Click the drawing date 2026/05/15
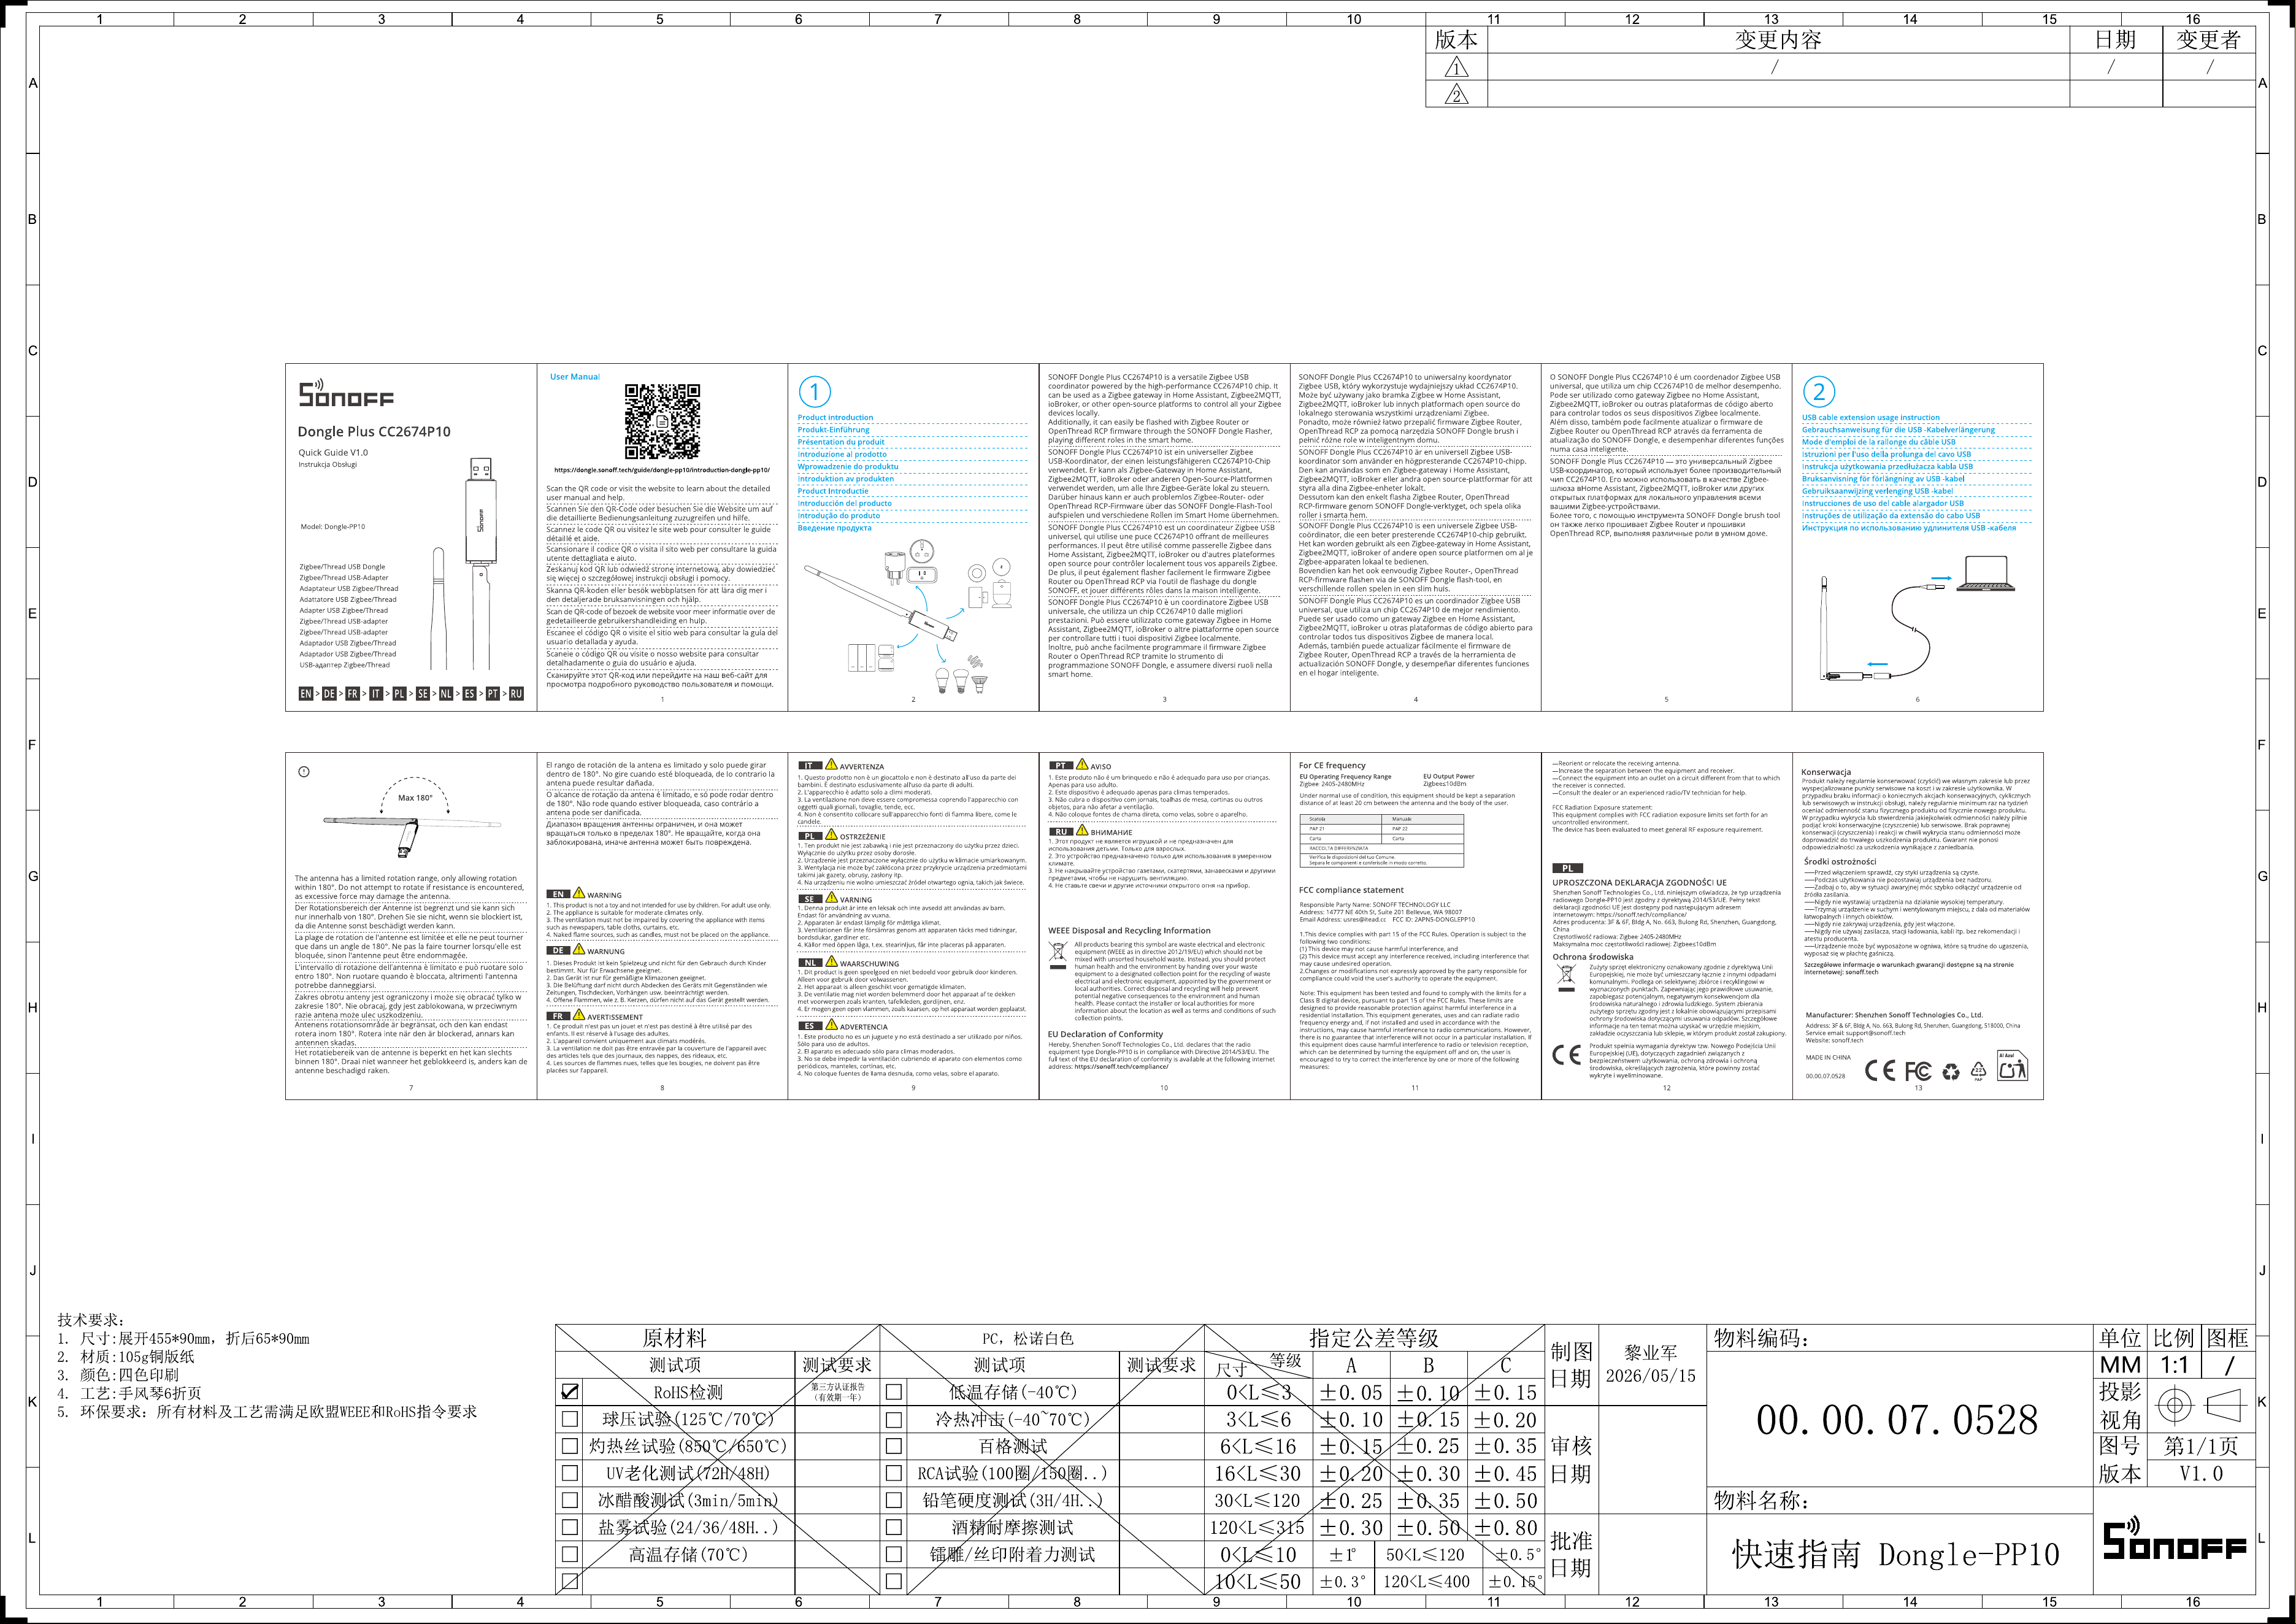 click(x=1651, y=1376)
